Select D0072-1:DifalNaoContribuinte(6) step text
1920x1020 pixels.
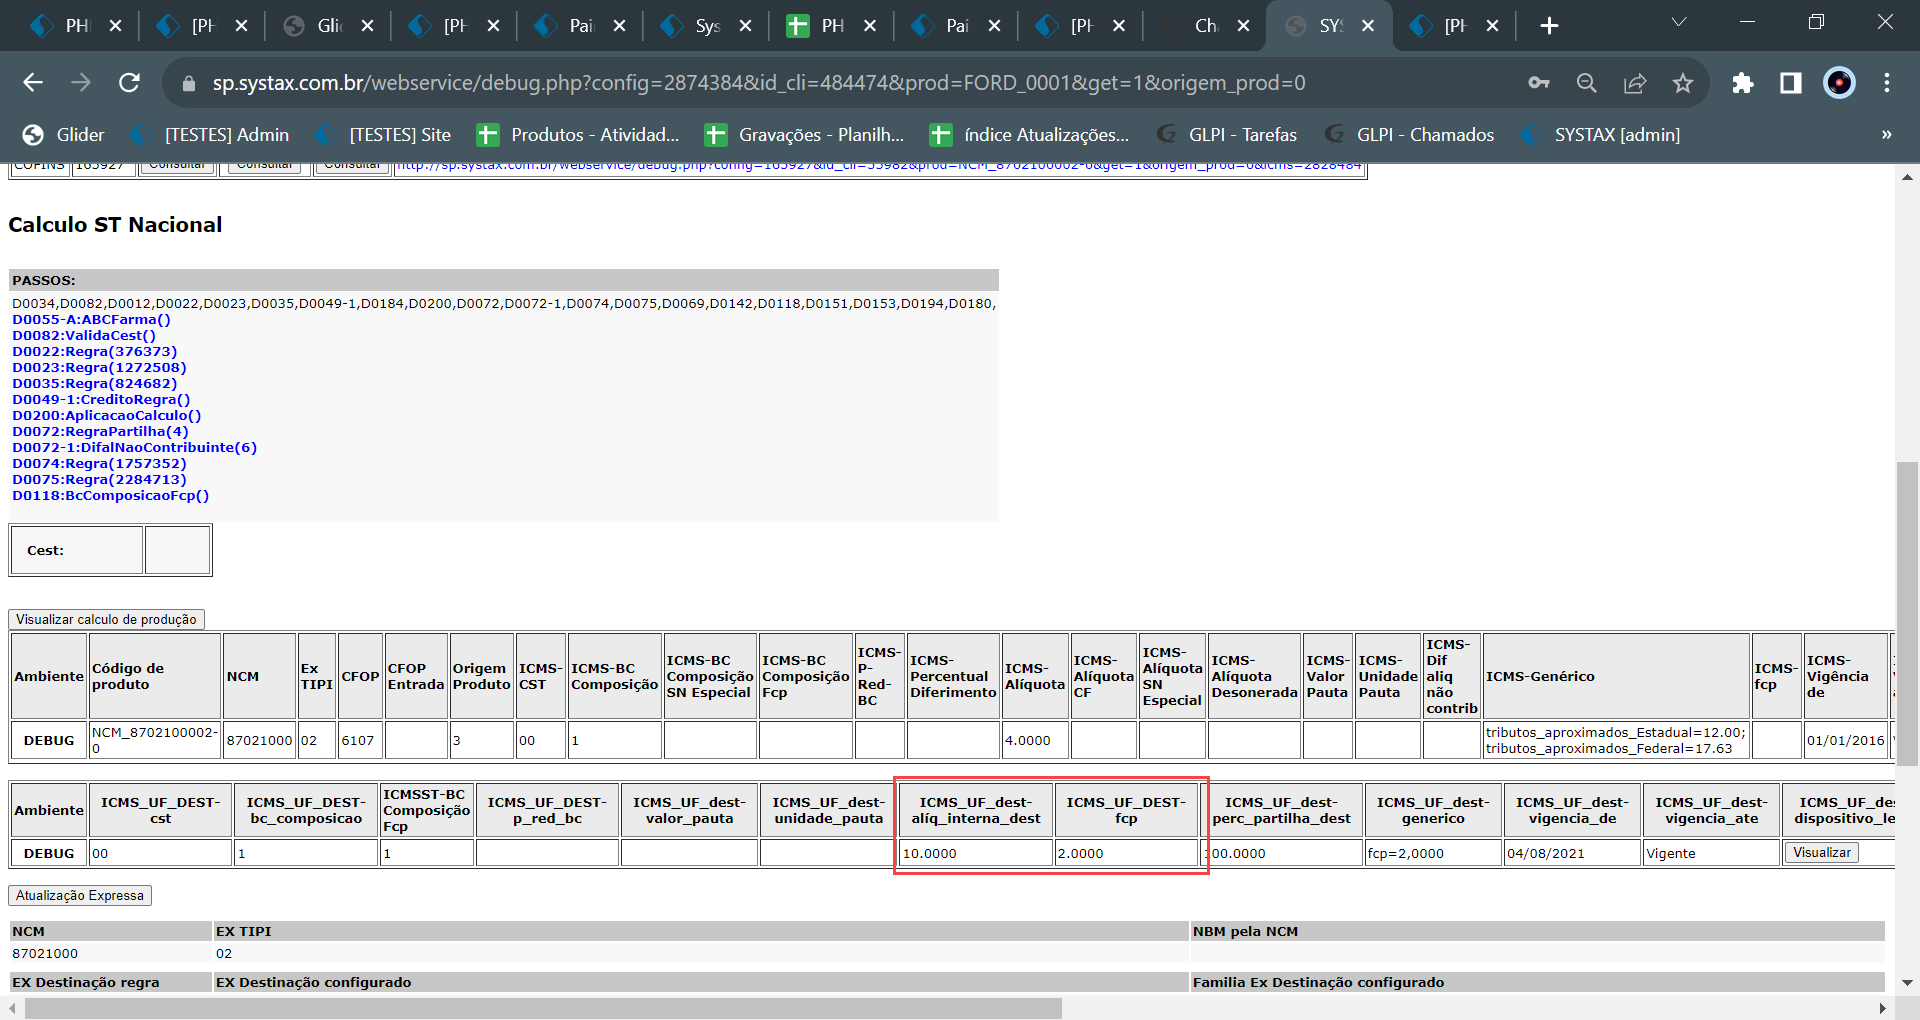pyautogui.click(x=134, y=448)
